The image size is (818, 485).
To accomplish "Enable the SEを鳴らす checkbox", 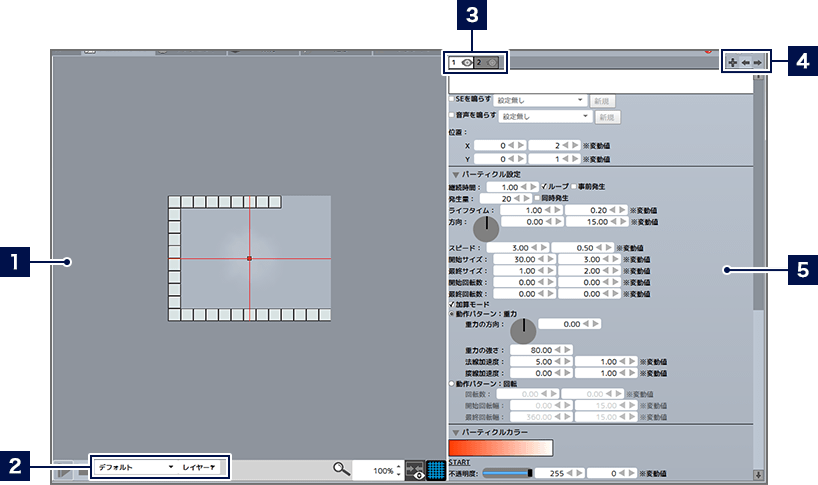I will (452, 100).
